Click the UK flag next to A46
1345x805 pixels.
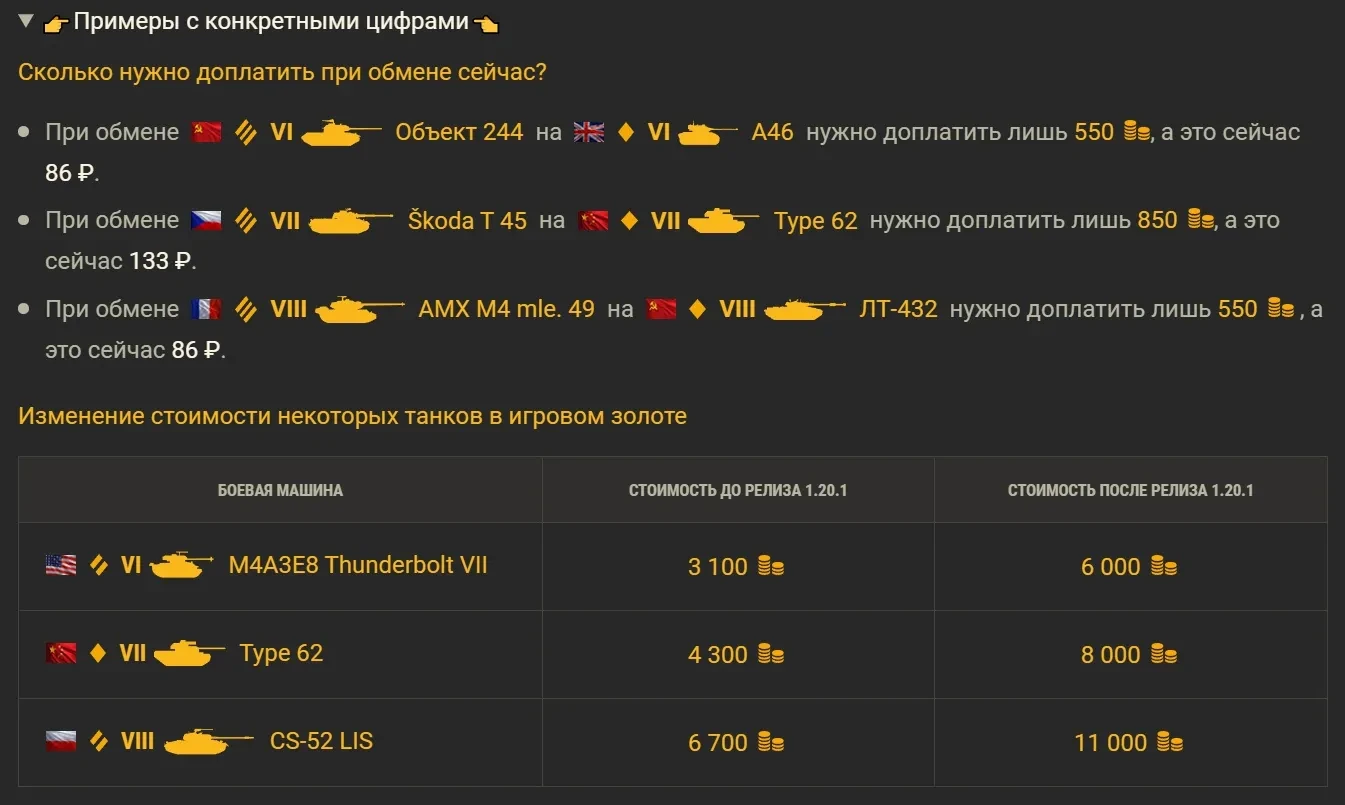589,132
